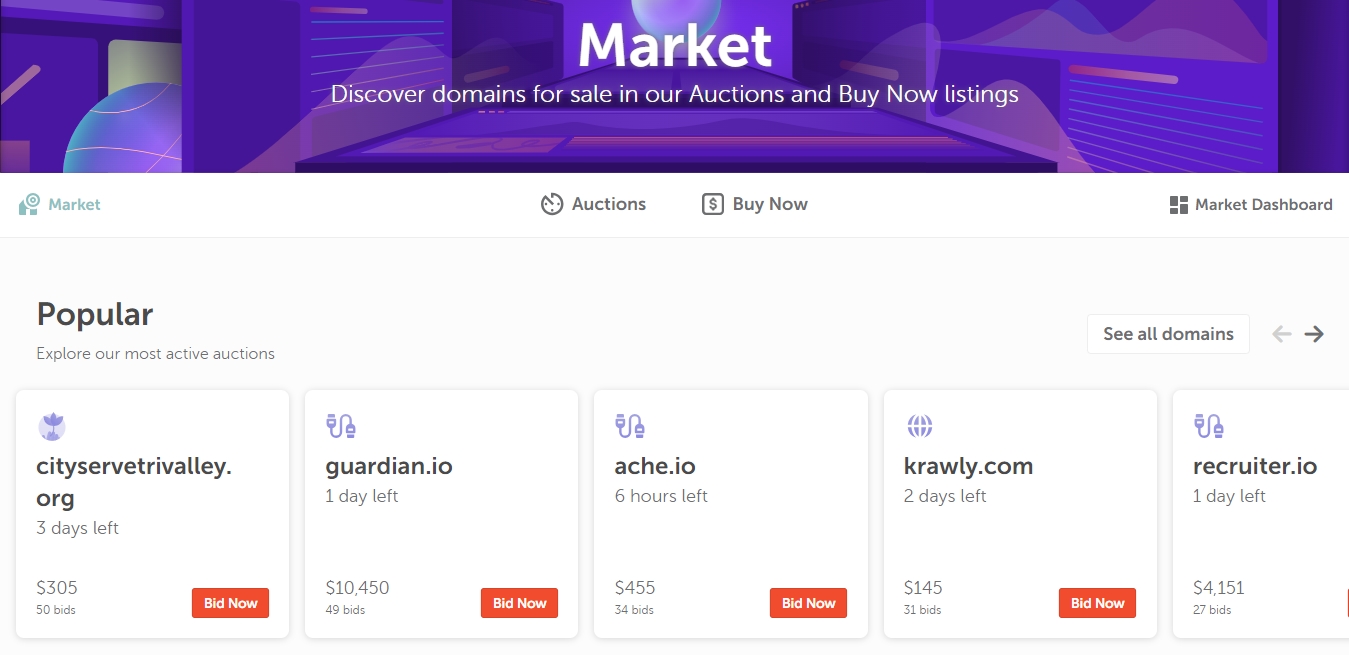Image resolution: width=1349 pixels, height=655 pixels.
Task: Bid Now on guardian.io
Action: pyautogui.click(x=519, y=603)
